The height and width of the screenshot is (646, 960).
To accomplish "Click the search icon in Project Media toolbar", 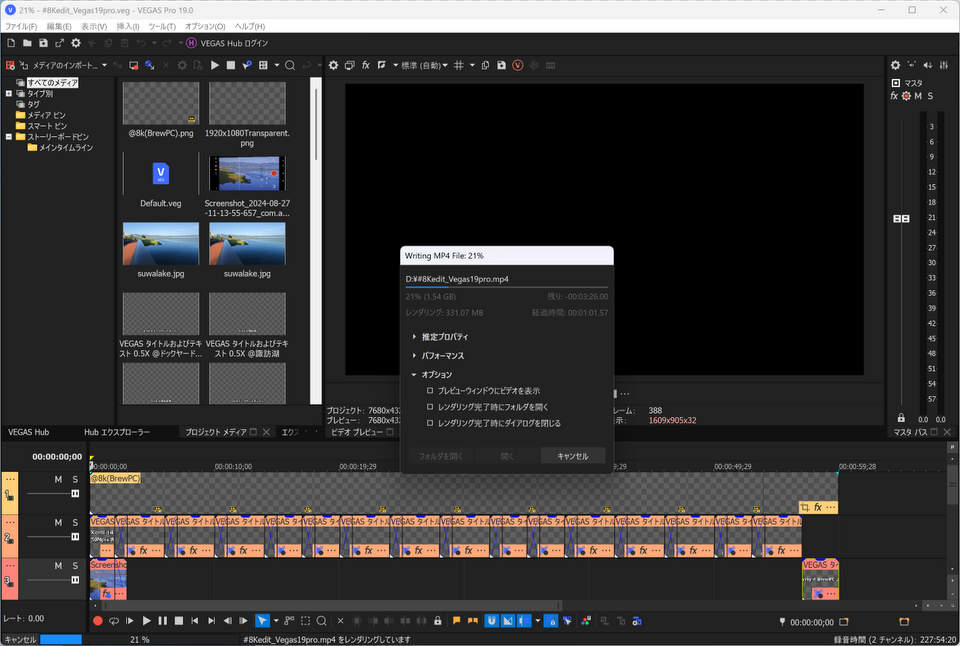I will tap(290, 65).
